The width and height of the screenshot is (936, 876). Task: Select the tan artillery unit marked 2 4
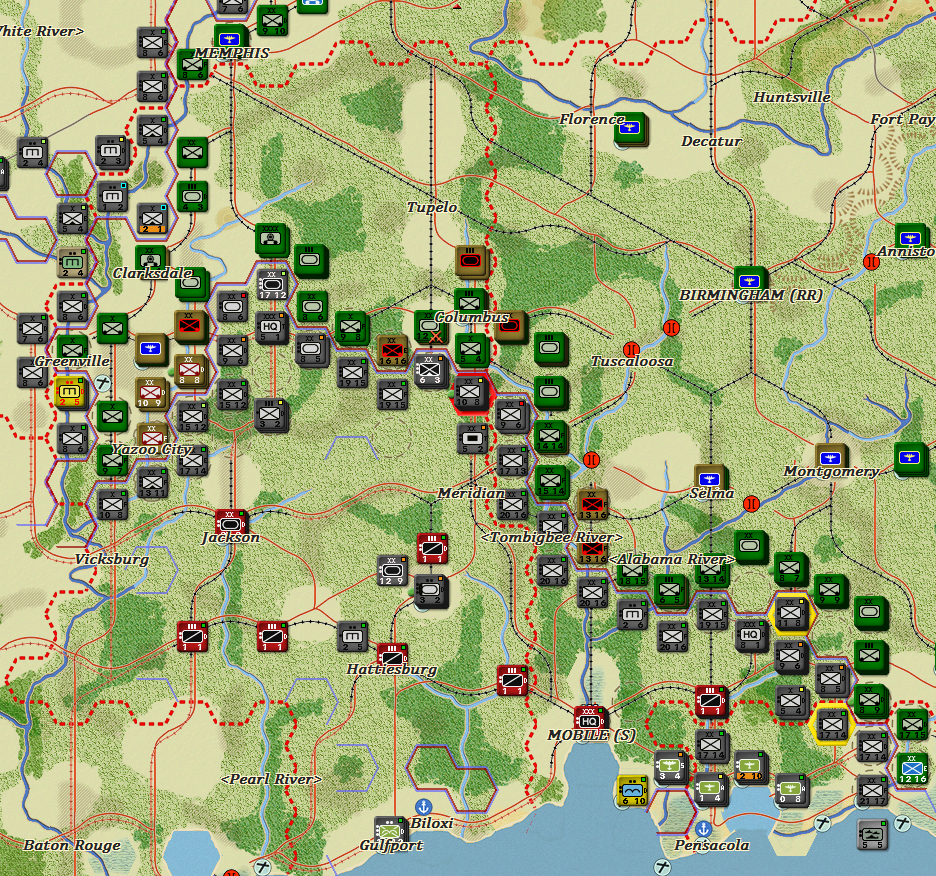point(72,262)
